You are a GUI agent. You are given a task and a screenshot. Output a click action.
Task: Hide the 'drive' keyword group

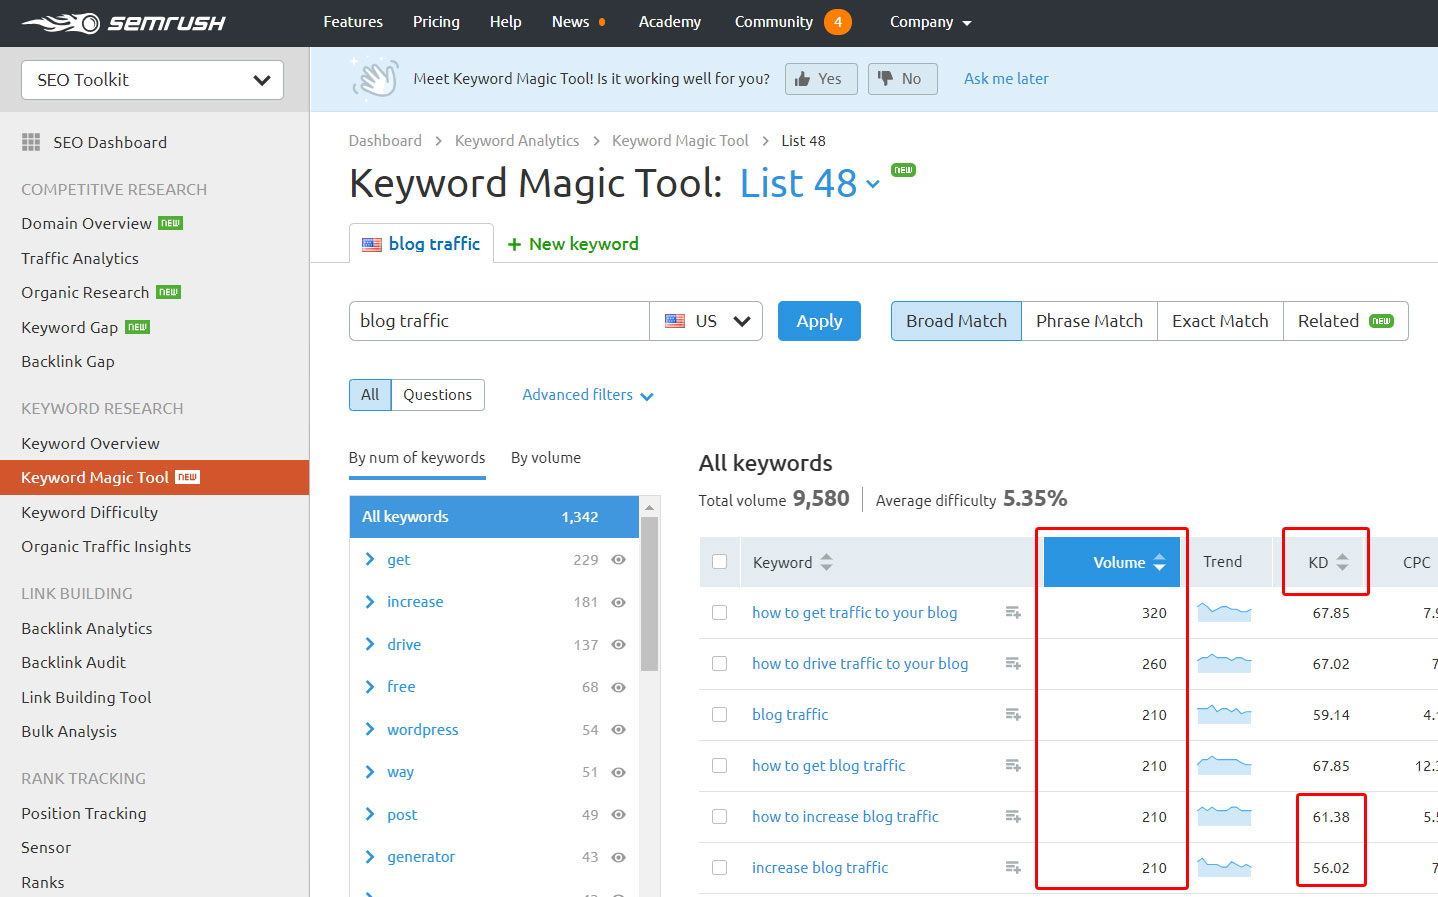[x=618, y=645]
